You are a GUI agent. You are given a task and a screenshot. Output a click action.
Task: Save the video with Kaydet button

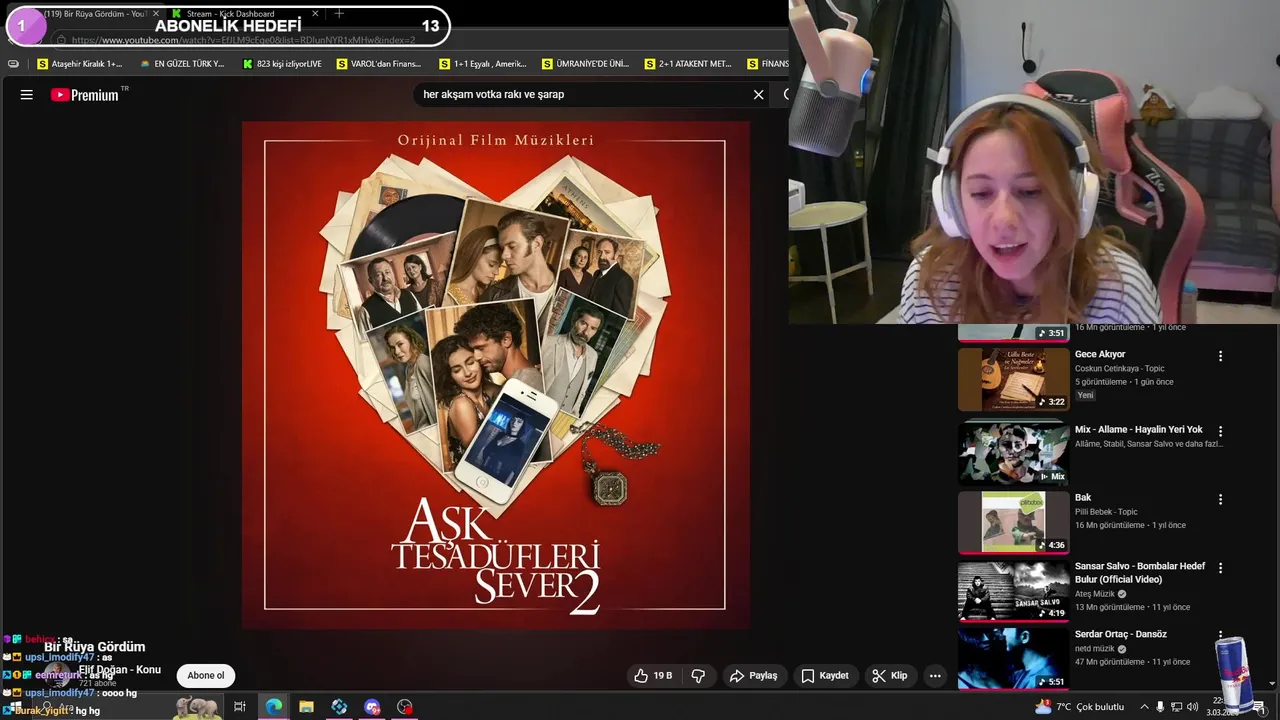pyautogui.click(x=825, y=676)
